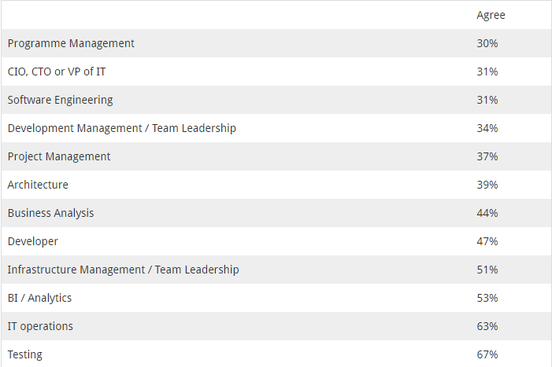Click the BI / Analytics row label
The image size is (552, 367).
click(39, 298)
